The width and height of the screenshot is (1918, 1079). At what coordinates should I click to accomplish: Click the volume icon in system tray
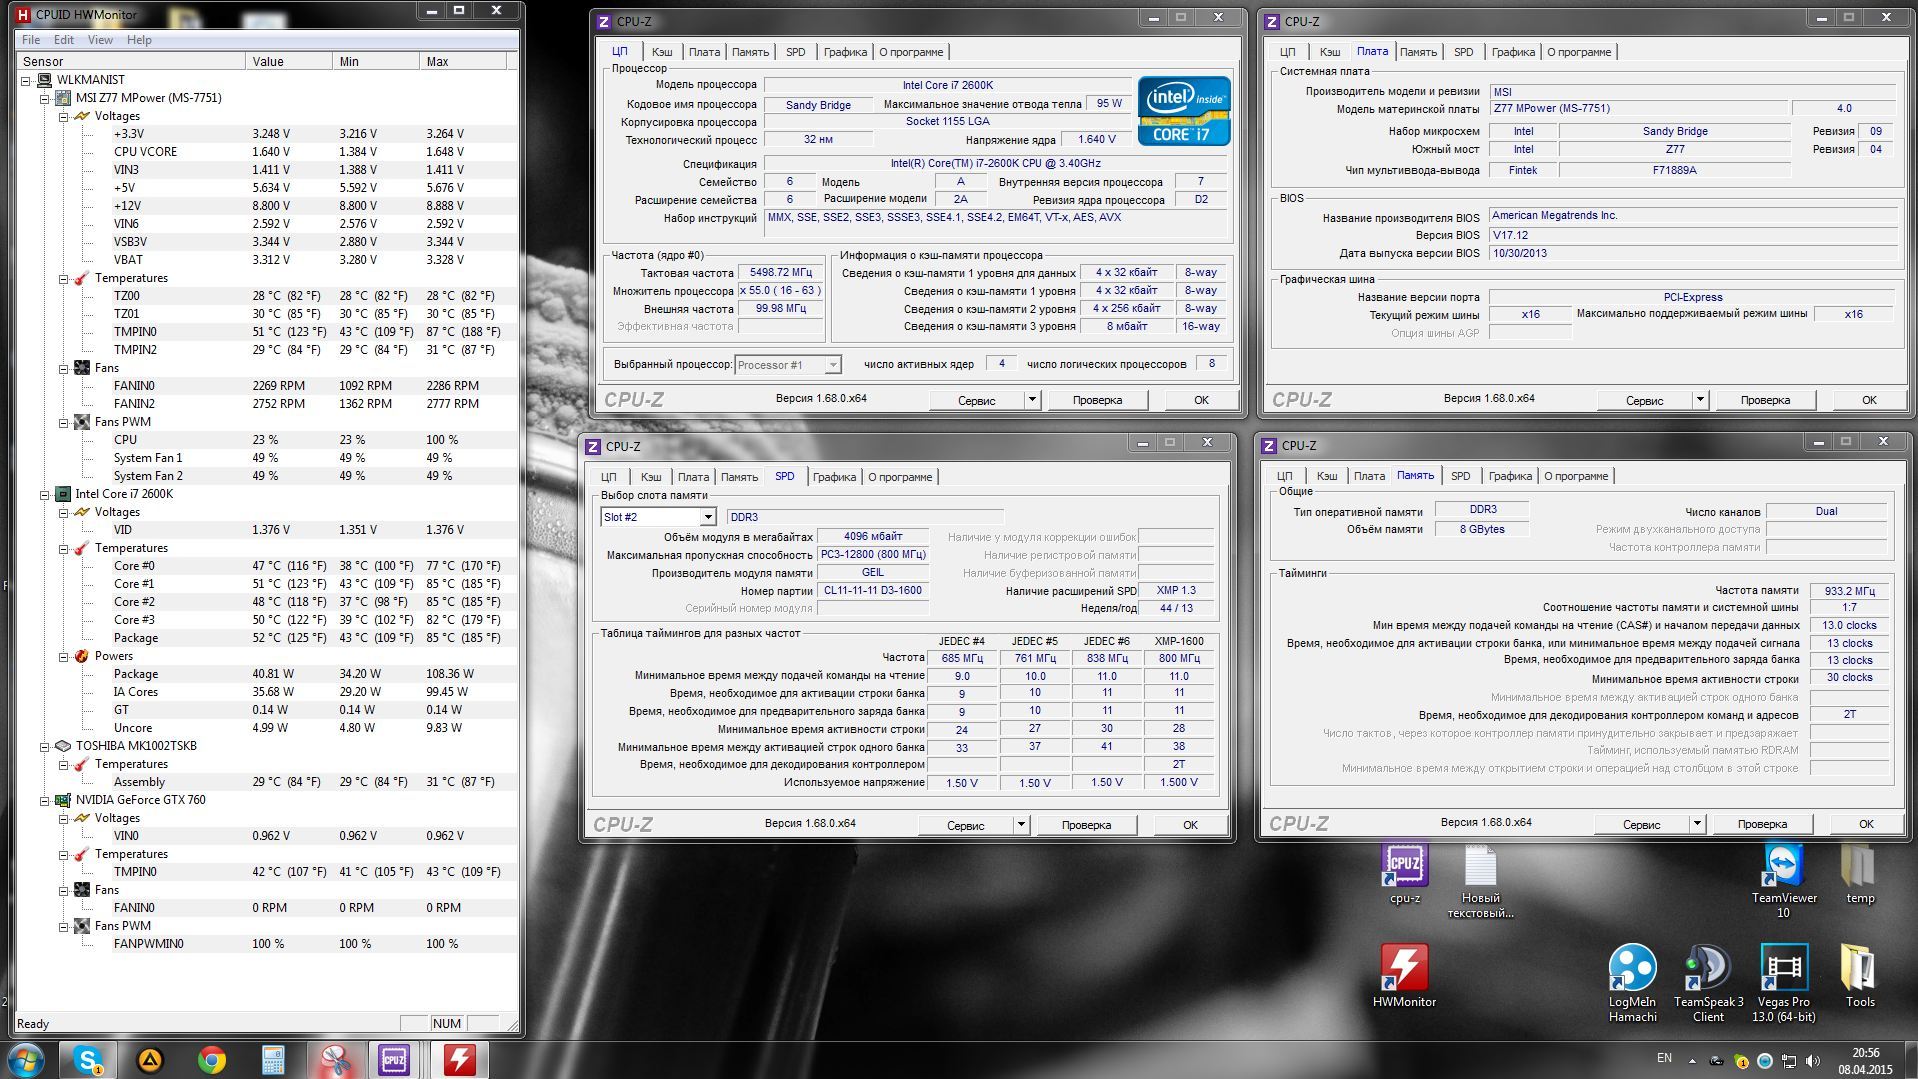point(1813,1060)
